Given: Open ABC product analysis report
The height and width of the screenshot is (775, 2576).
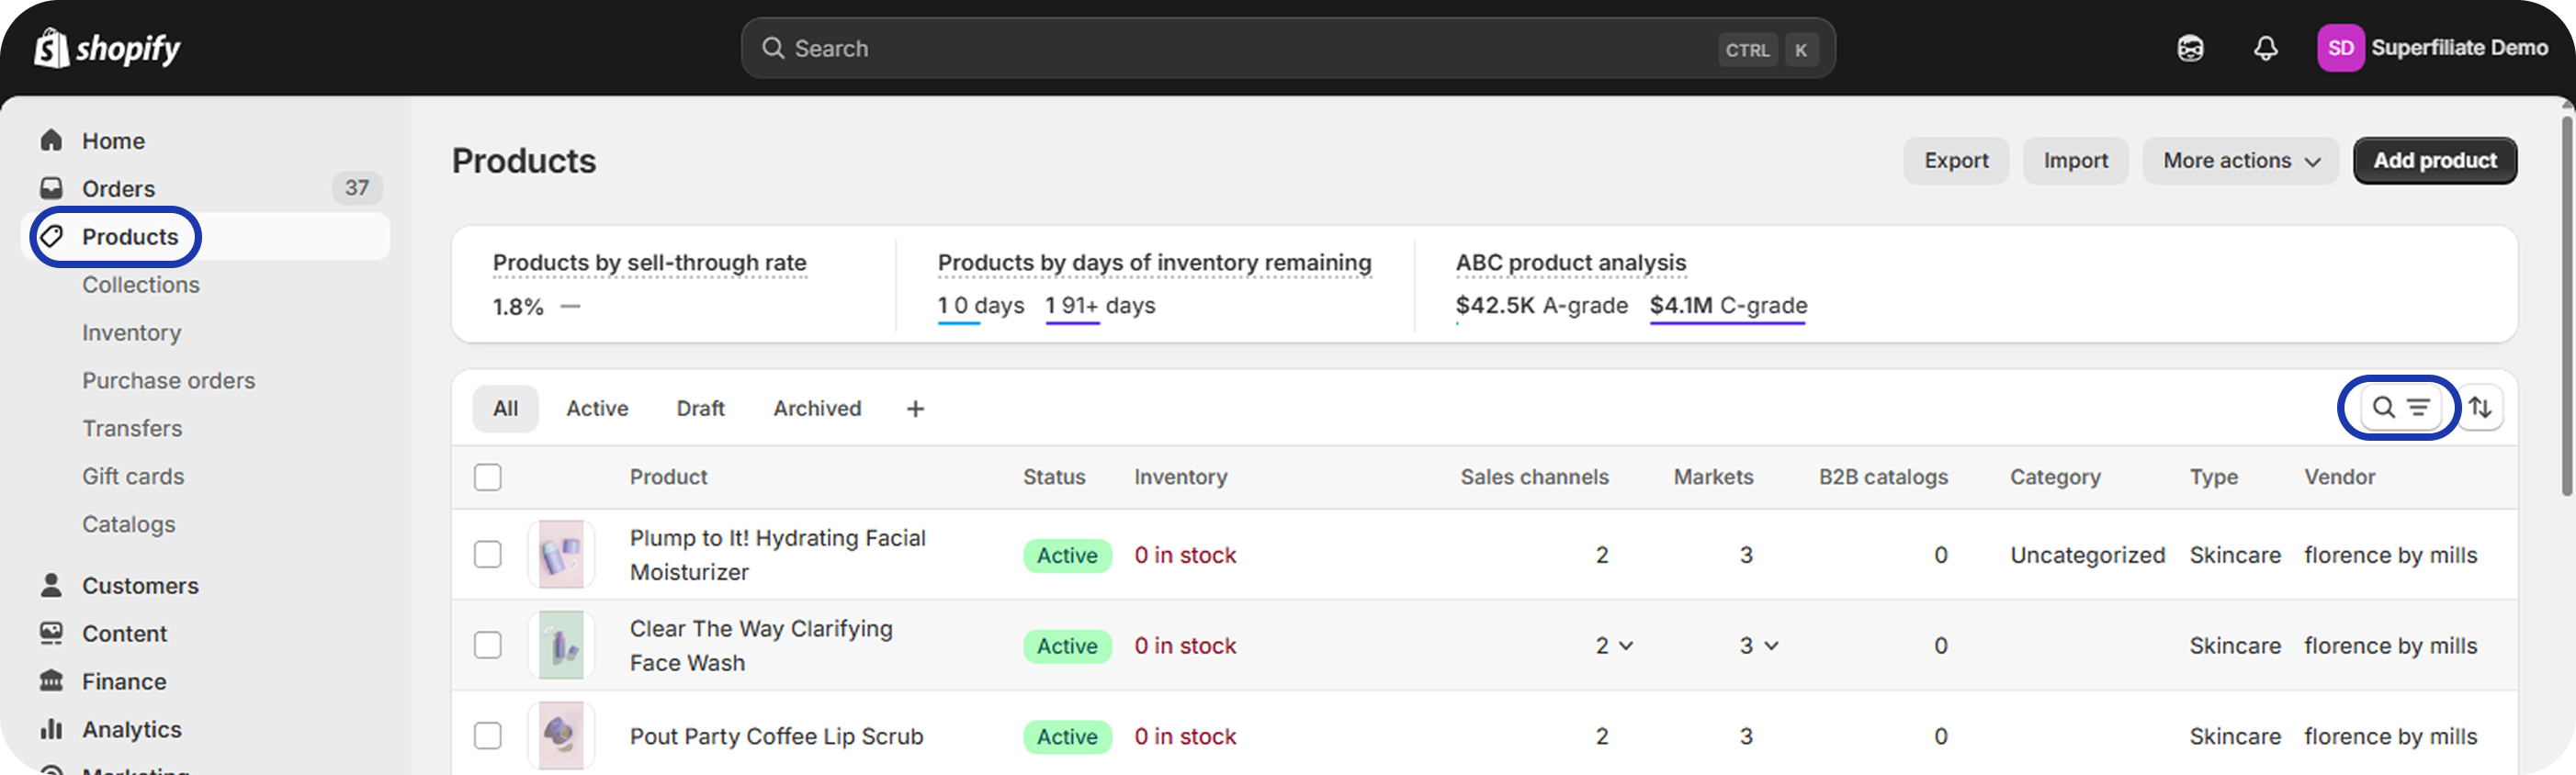Looking at the screenshot, I should pos(1571,262).
